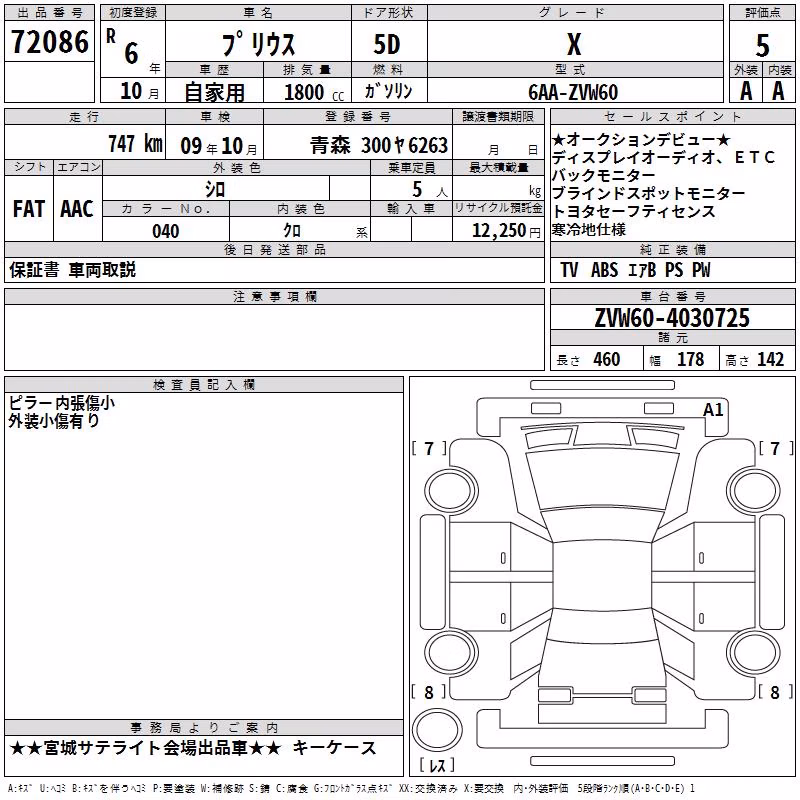The width and height of the screenshot is (800, 800).
Task: Click the mileage value 747 km
Action: [x=136, y=143]
